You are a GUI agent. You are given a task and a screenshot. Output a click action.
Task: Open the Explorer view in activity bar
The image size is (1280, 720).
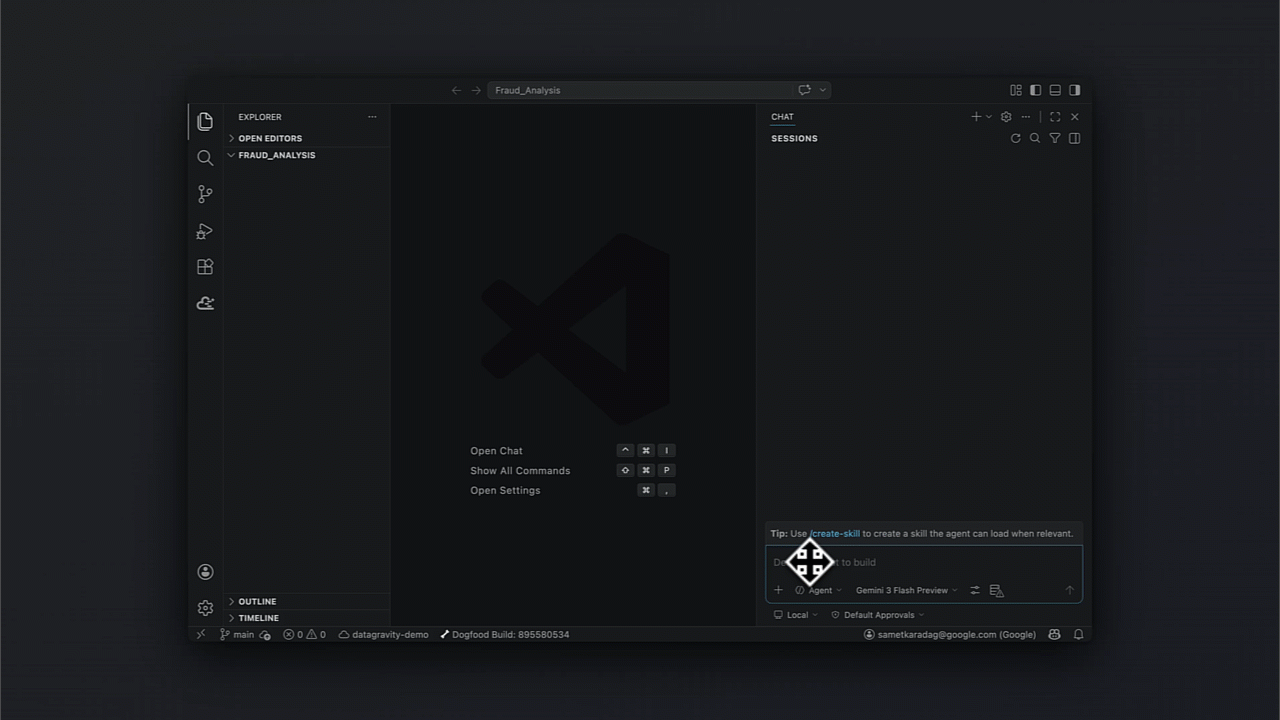point(205,121)
